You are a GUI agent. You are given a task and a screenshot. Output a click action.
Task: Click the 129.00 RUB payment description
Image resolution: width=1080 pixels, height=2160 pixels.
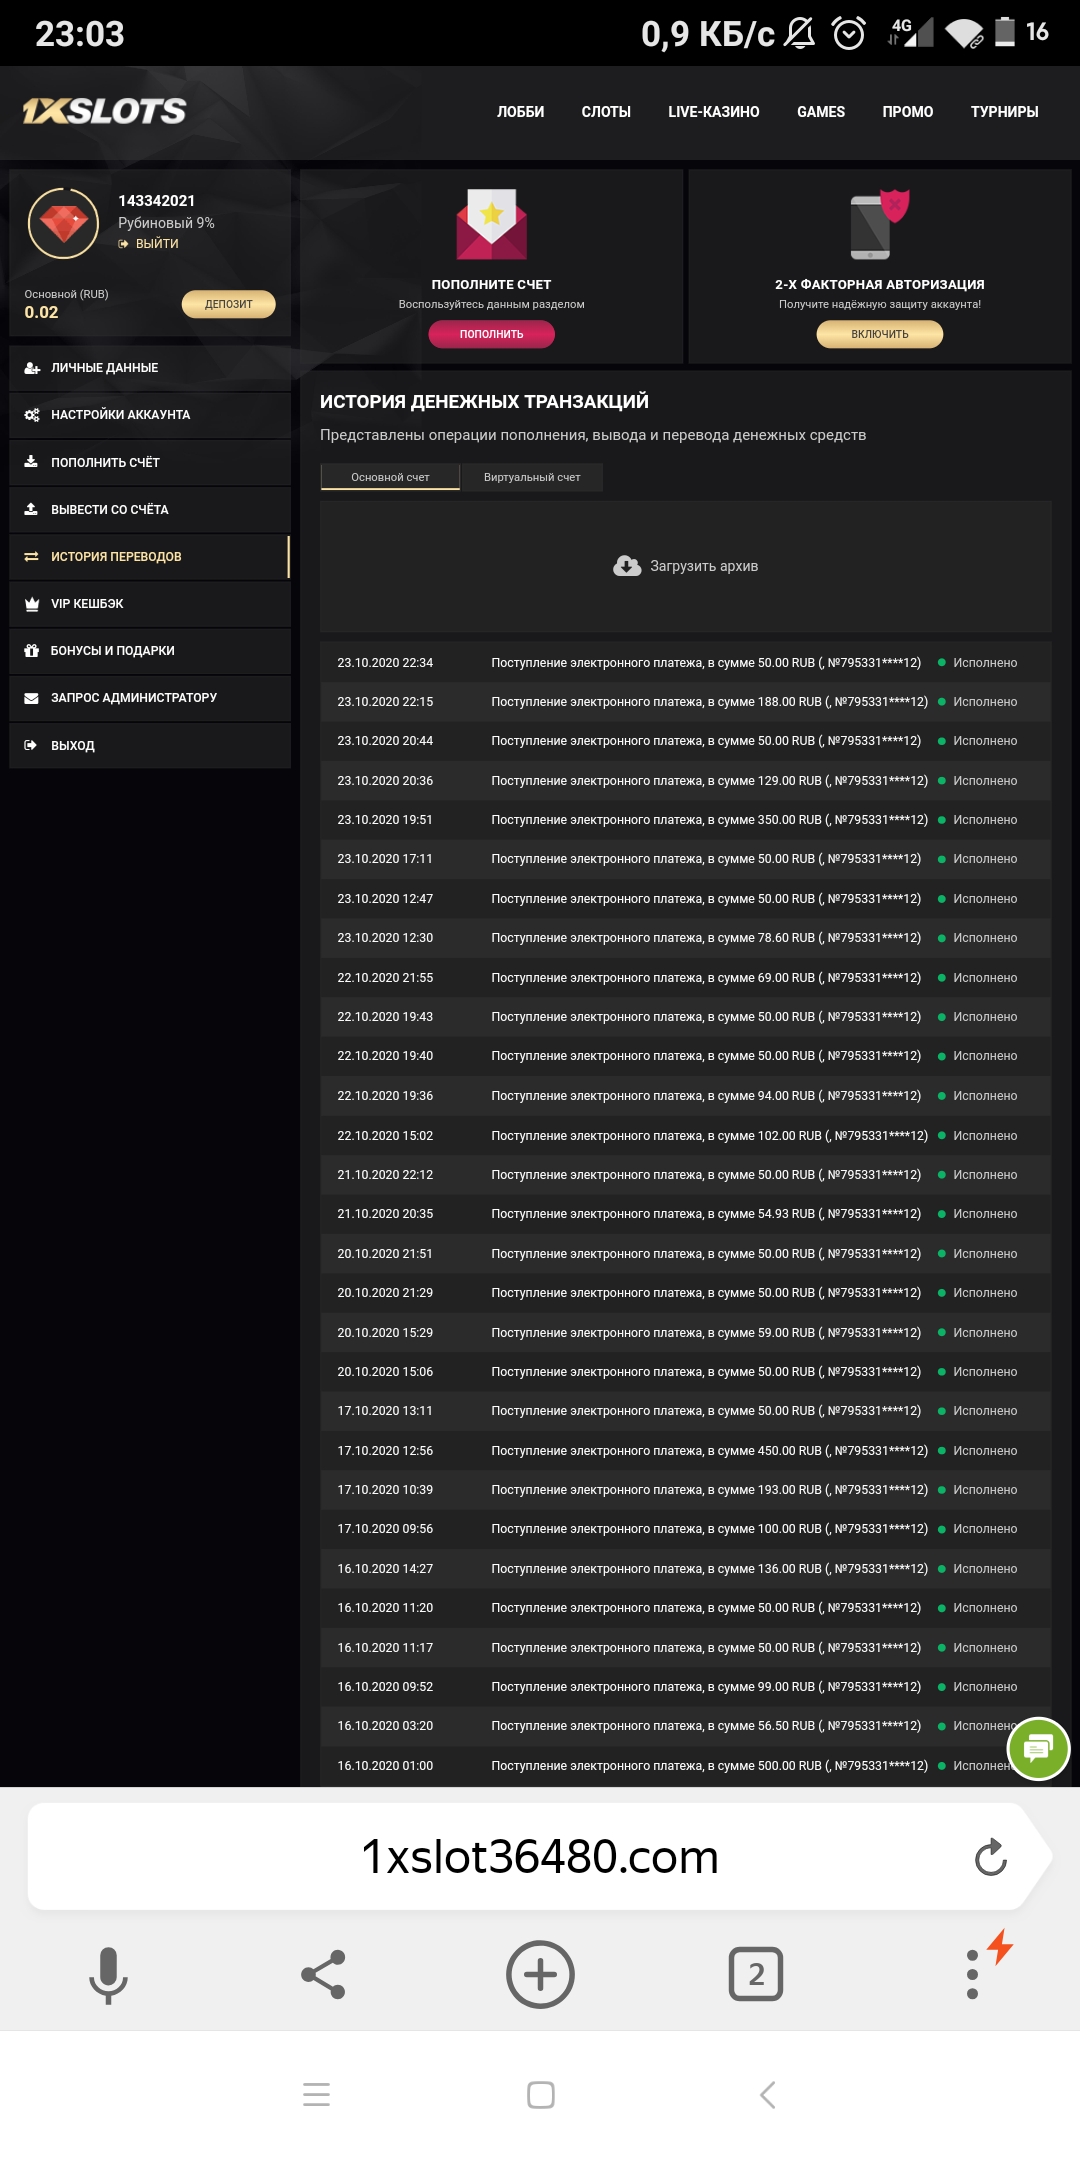(709, 781)
